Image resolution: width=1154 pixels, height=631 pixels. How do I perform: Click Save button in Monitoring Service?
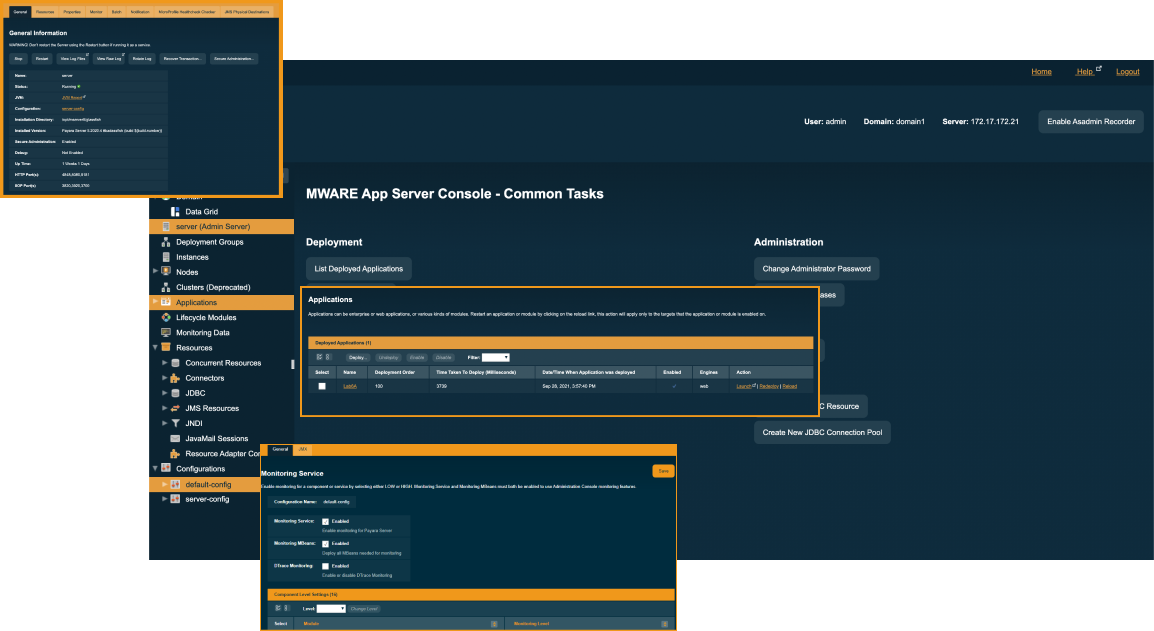click(663, 470)
